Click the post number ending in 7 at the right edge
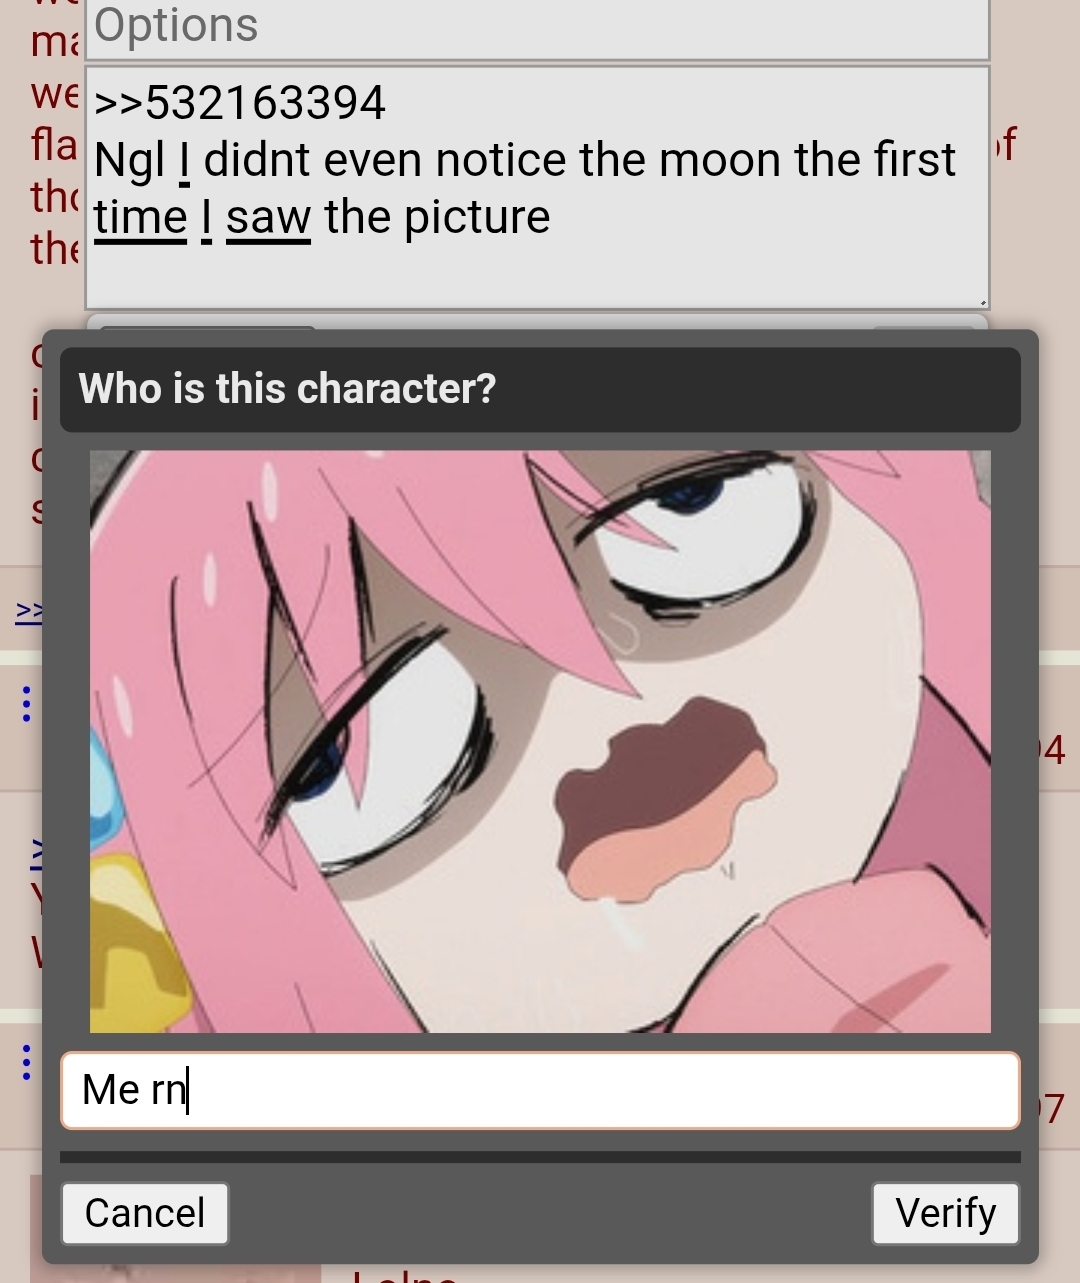Screen dimensions: 1080x1283 click(x=1052, y=1109)
